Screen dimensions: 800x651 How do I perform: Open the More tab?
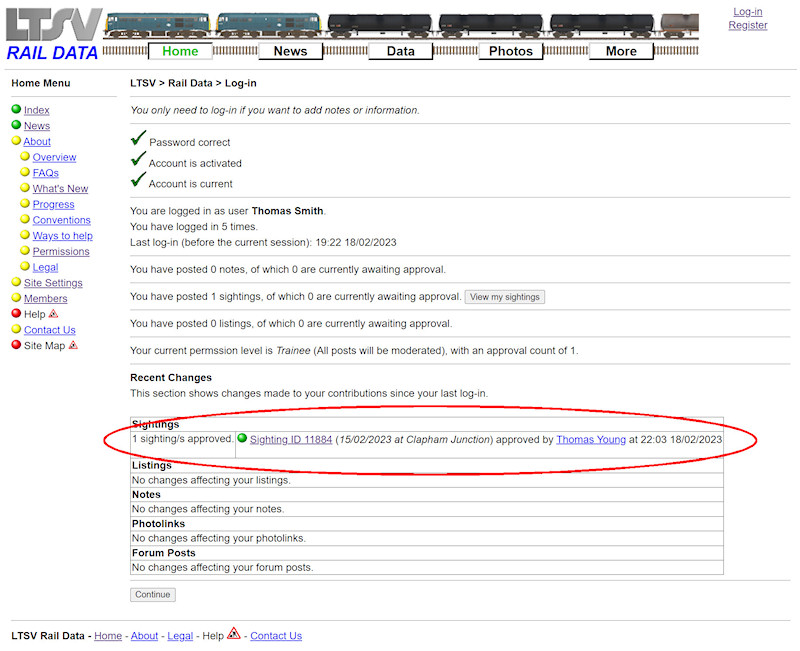pyautogui.click(x=621, y=51)
